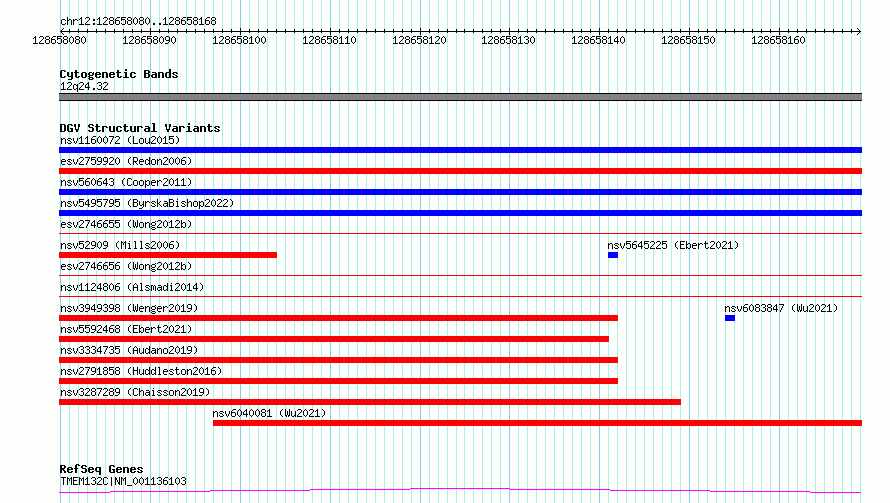Image resolution: width=890 pixels, height=503 pixels.
Task: Click ruler position 128658120
Action: [419, 40]
